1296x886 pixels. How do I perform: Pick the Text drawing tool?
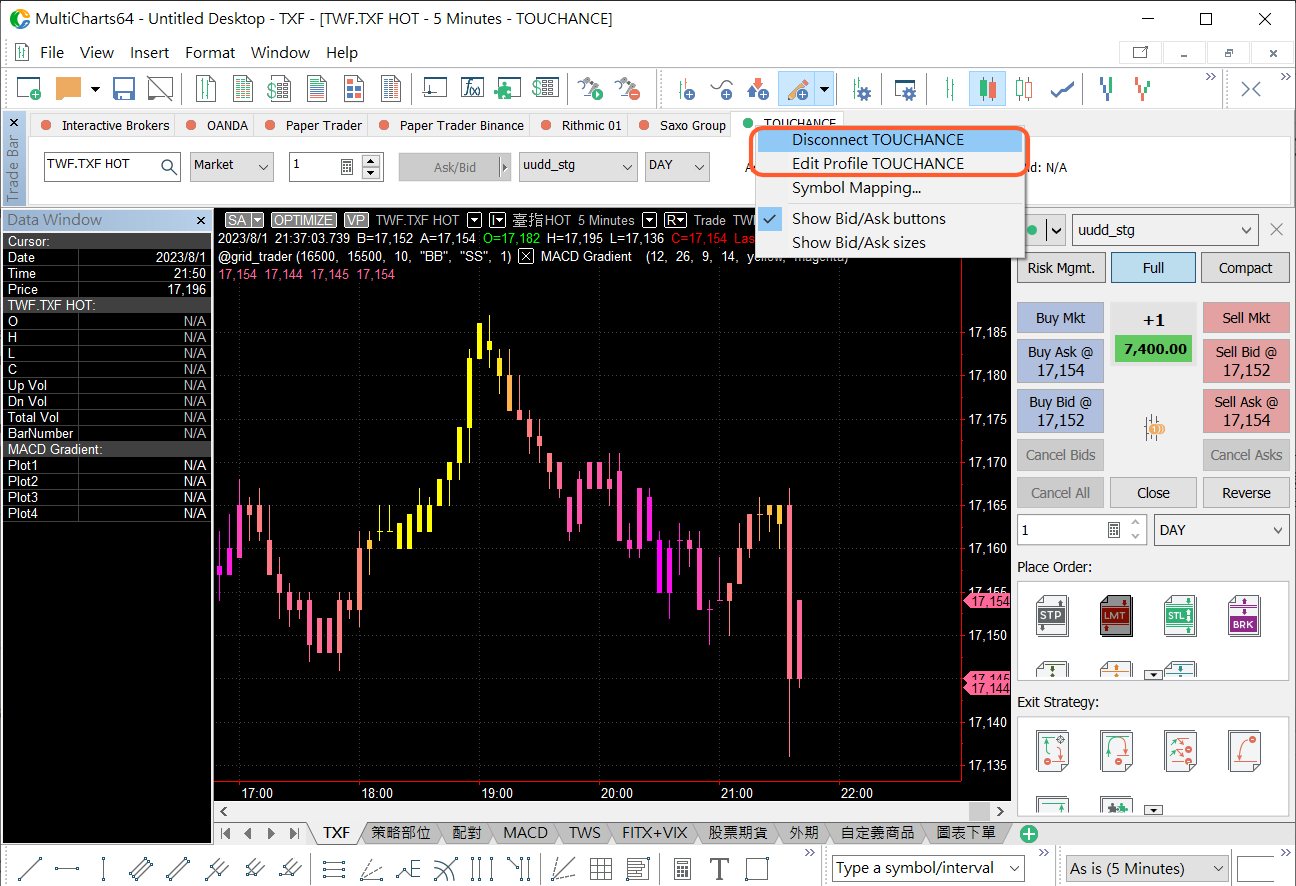tap(719, 868)
